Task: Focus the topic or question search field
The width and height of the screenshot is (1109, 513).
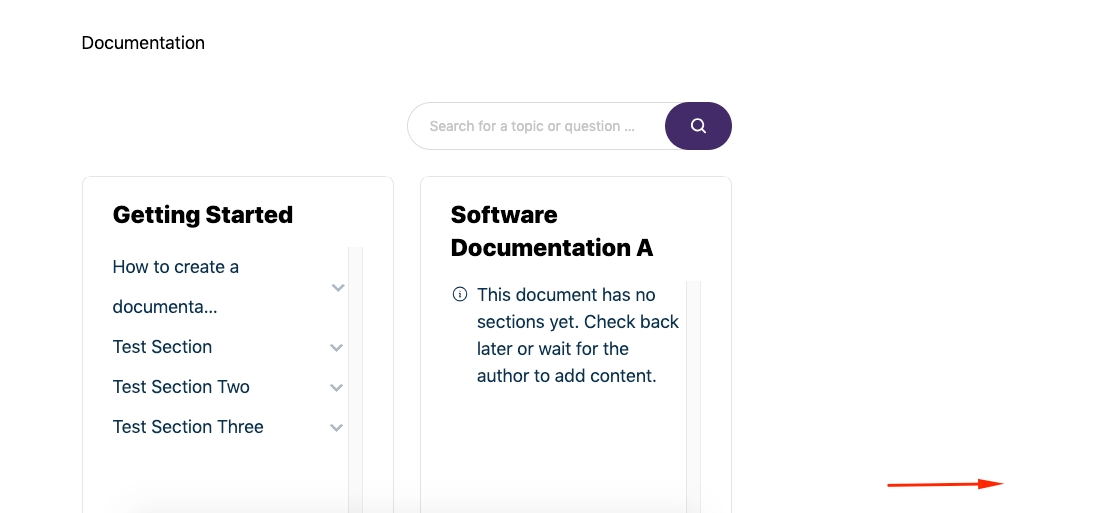Action: click(x=536, y=126)
